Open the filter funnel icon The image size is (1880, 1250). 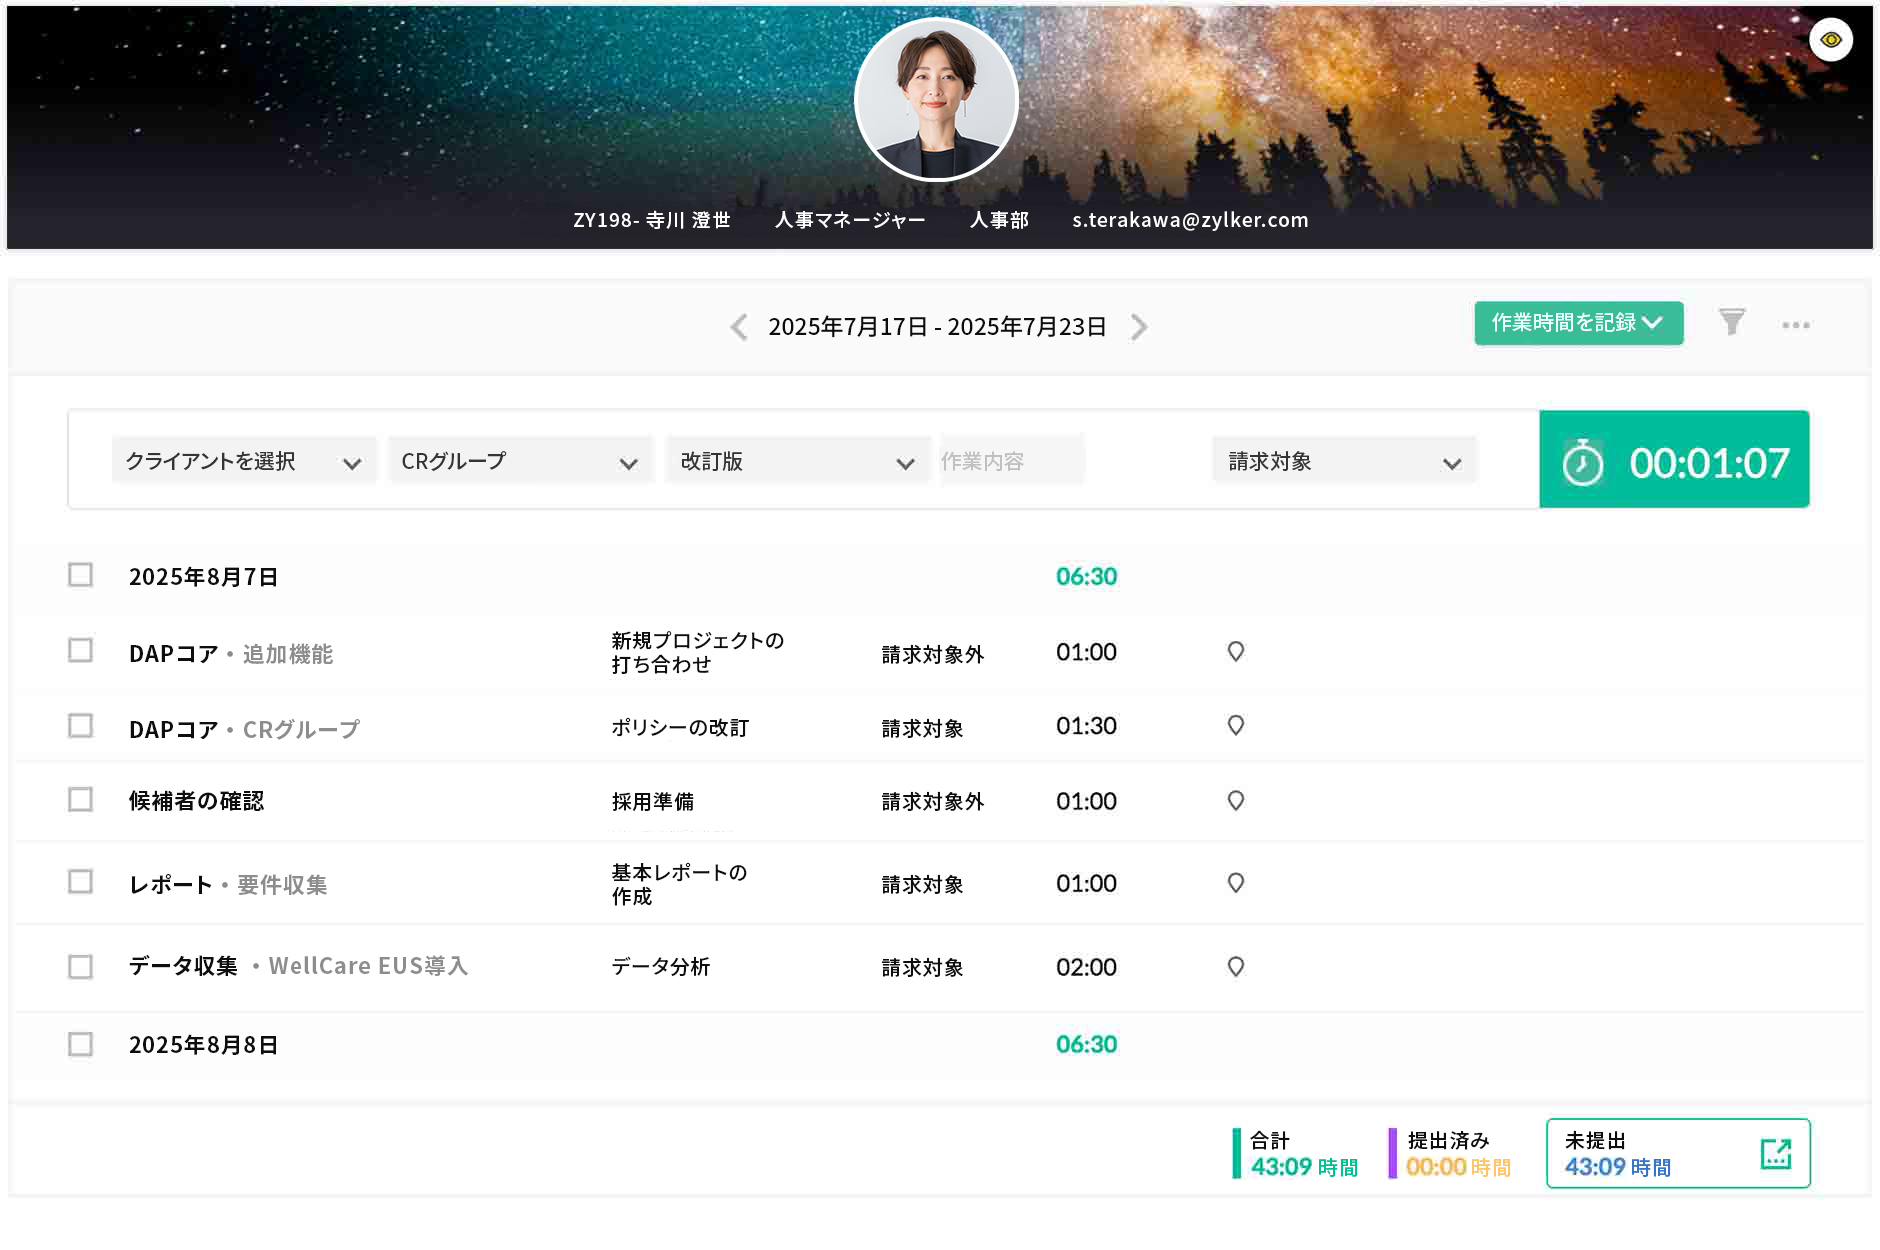pos(1731,322)
